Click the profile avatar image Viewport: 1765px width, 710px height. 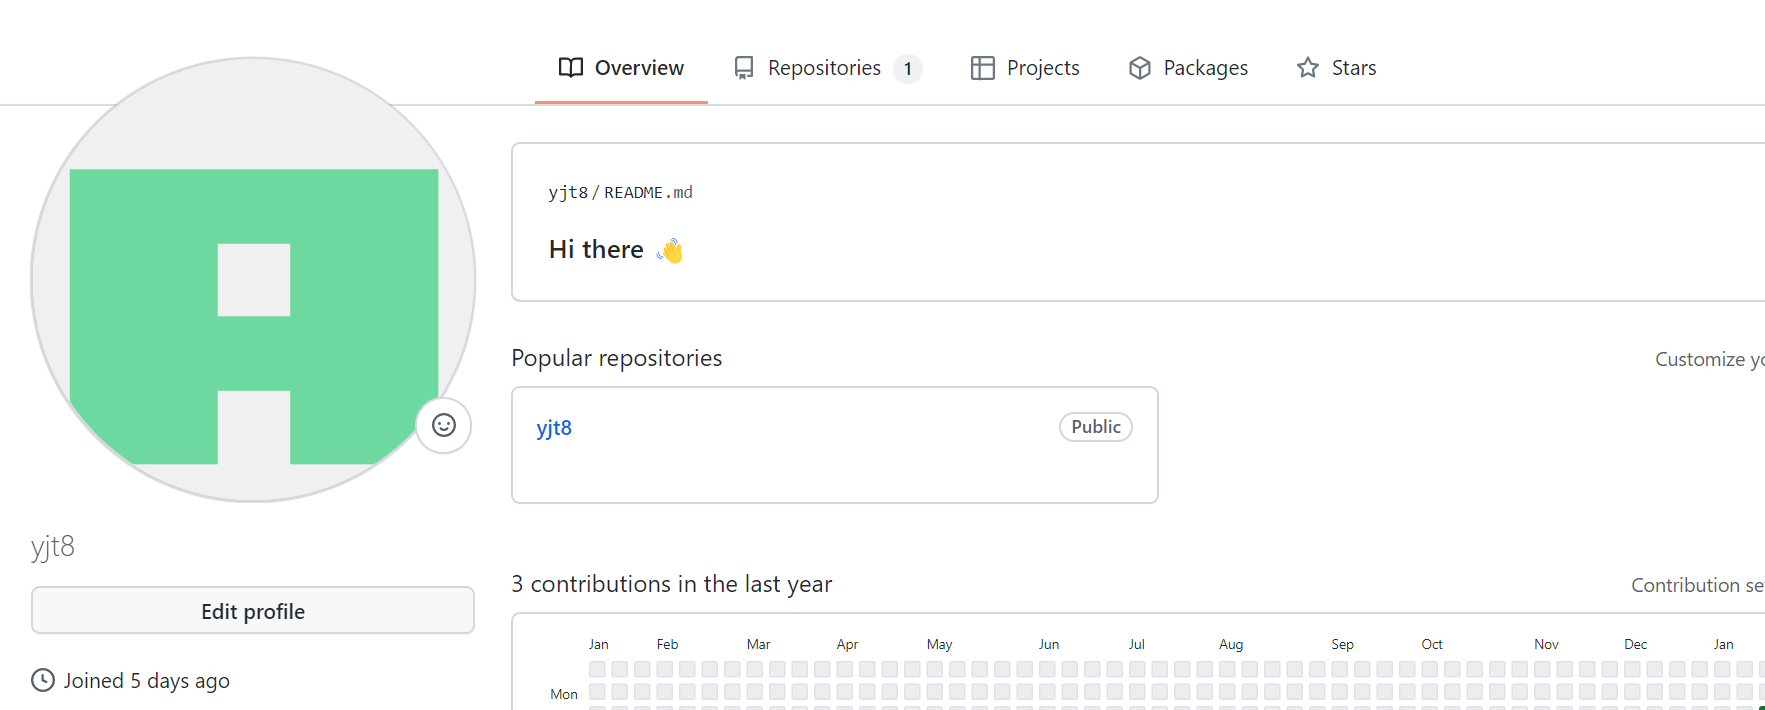click(253, 280)
